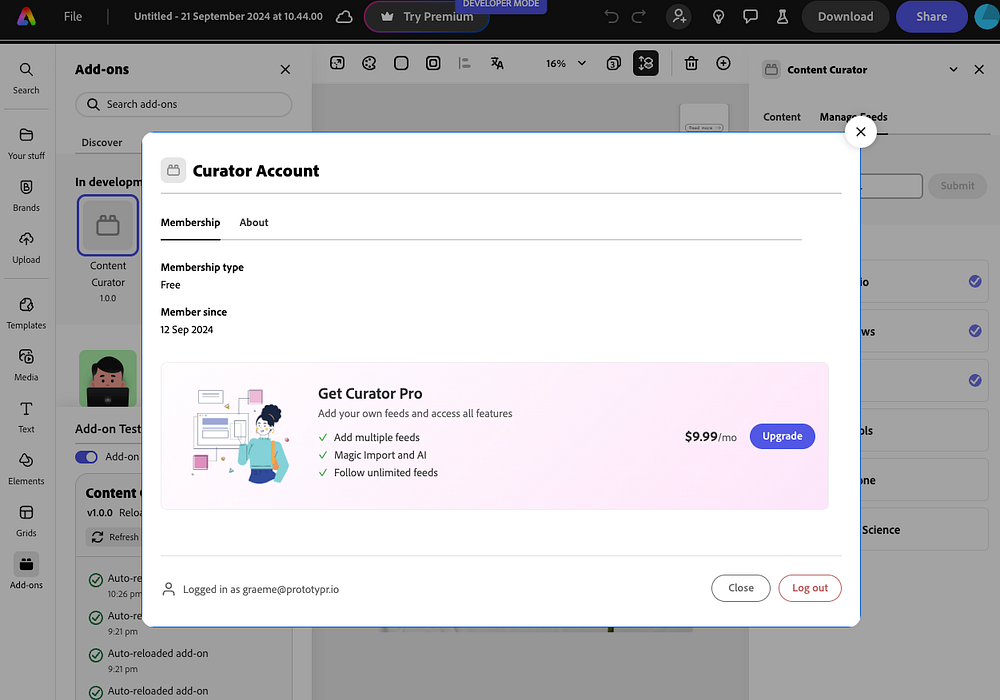1000x700 pixels.
Task: Click the Download button
Action: pos(846,17)
